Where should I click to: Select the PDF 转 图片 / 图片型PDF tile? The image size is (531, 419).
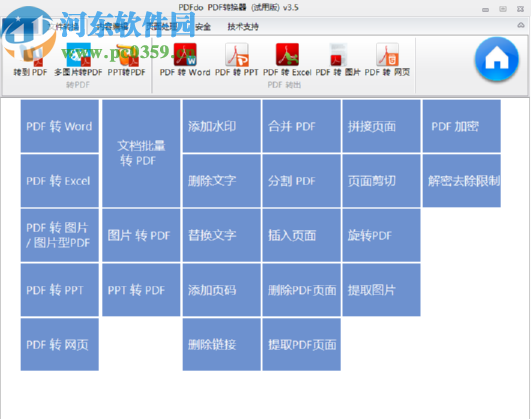[60, 235]
